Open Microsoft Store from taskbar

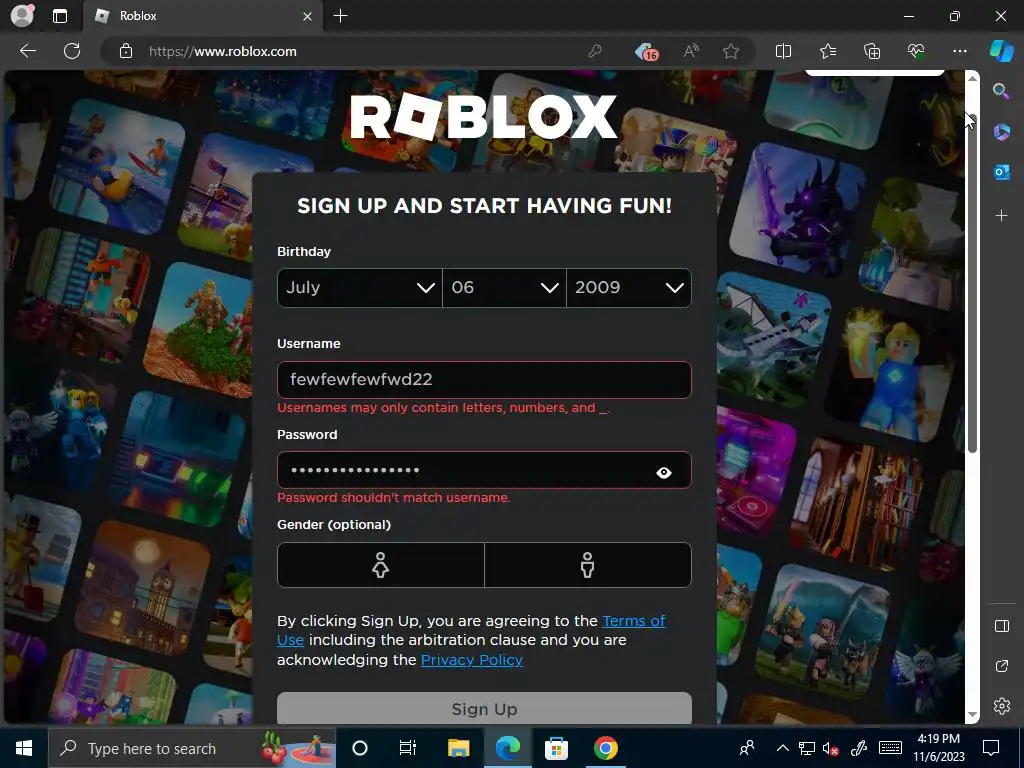coord(556,748)
